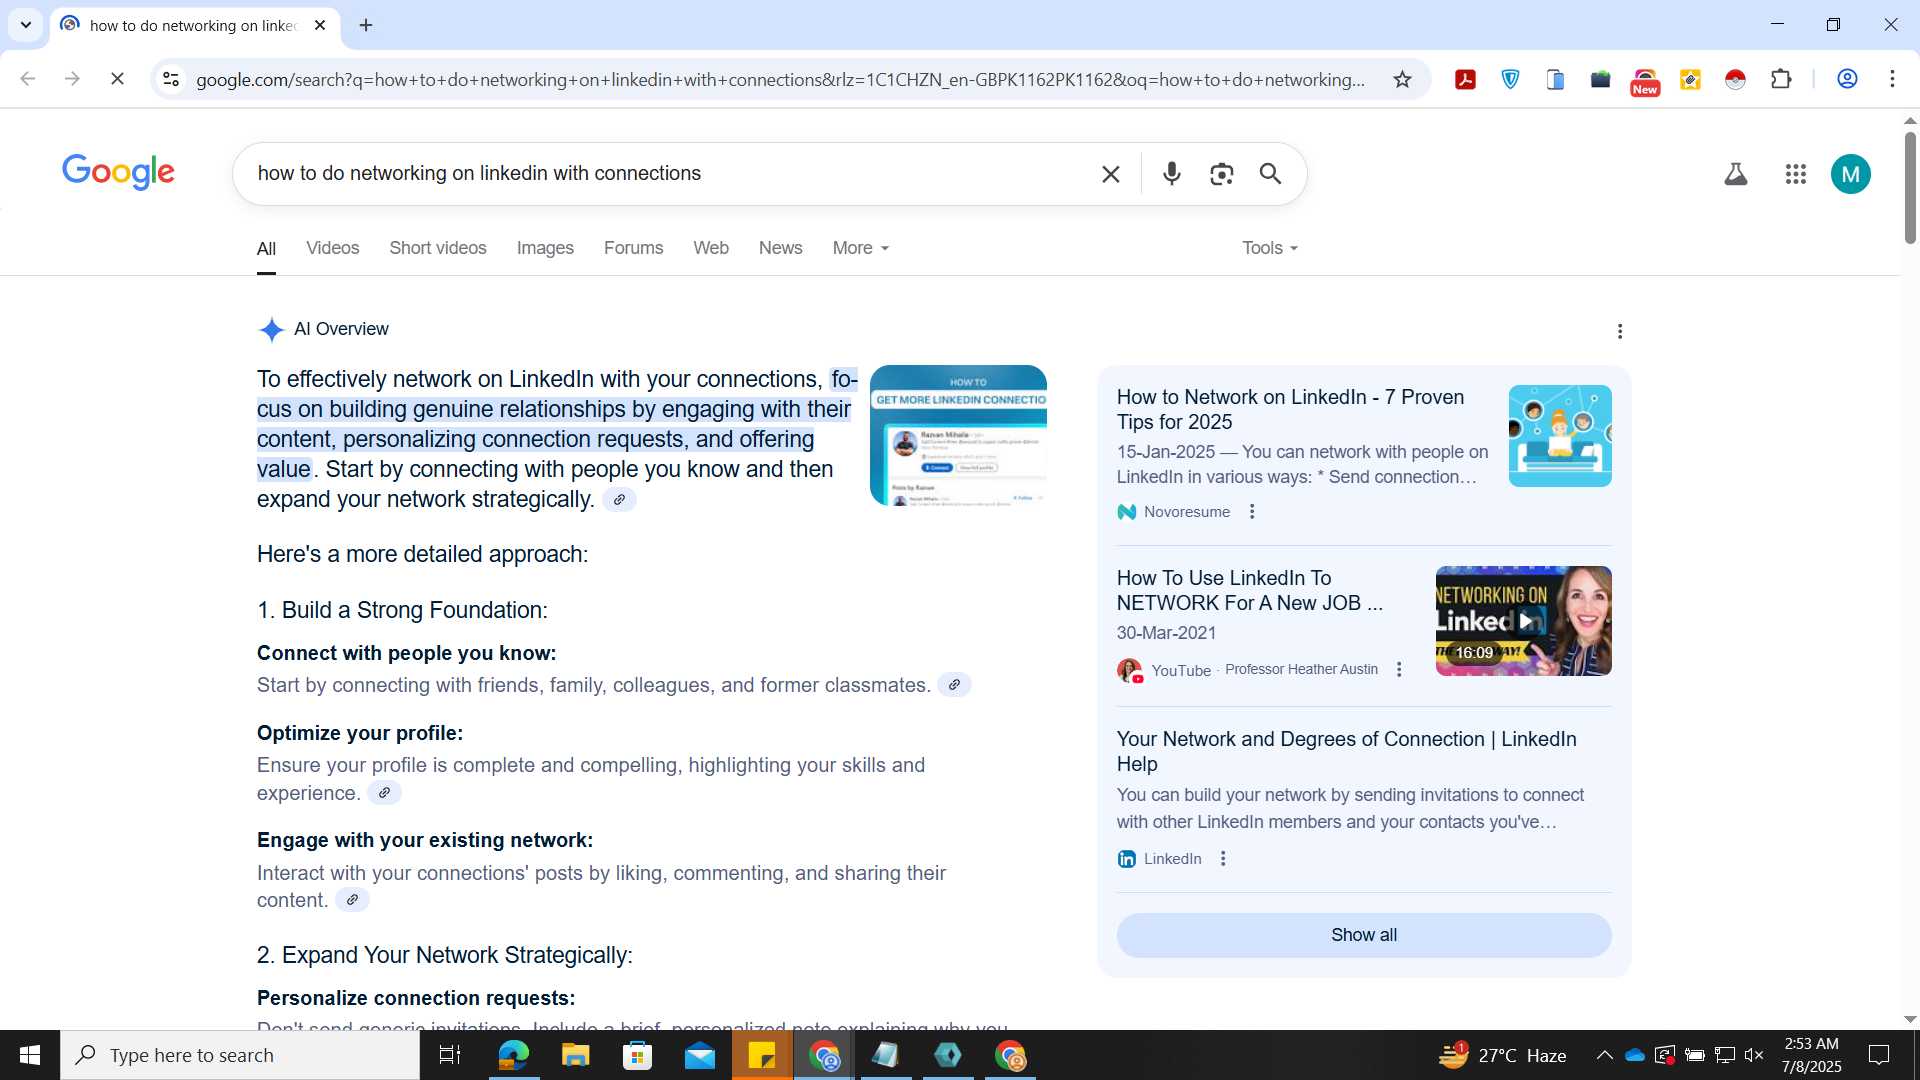Screen dimensions: 1920x1080
Task: Open source link after 'content.' under Engage
Action: tap(352, 900)
